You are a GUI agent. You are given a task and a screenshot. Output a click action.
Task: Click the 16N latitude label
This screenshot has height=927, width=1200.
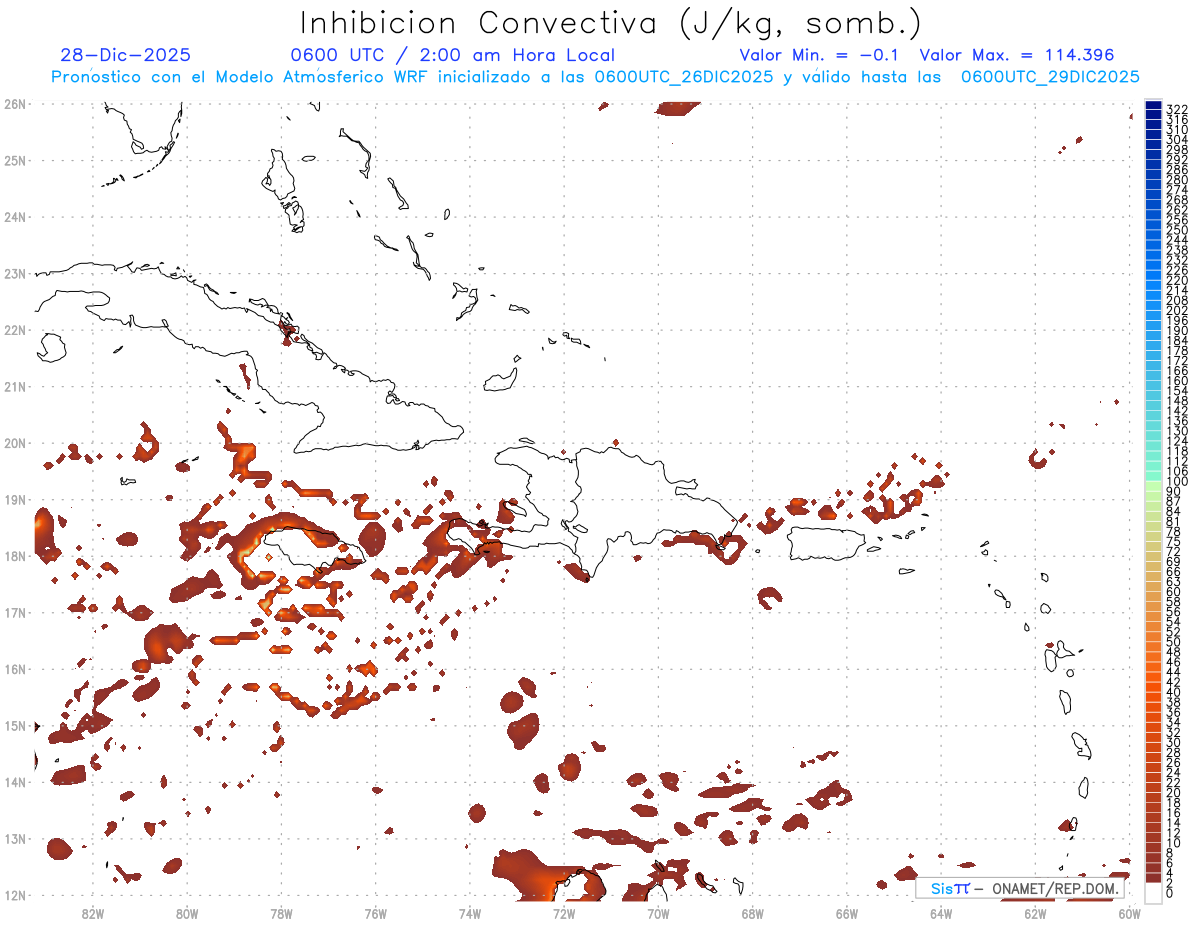tap(15, 669)
